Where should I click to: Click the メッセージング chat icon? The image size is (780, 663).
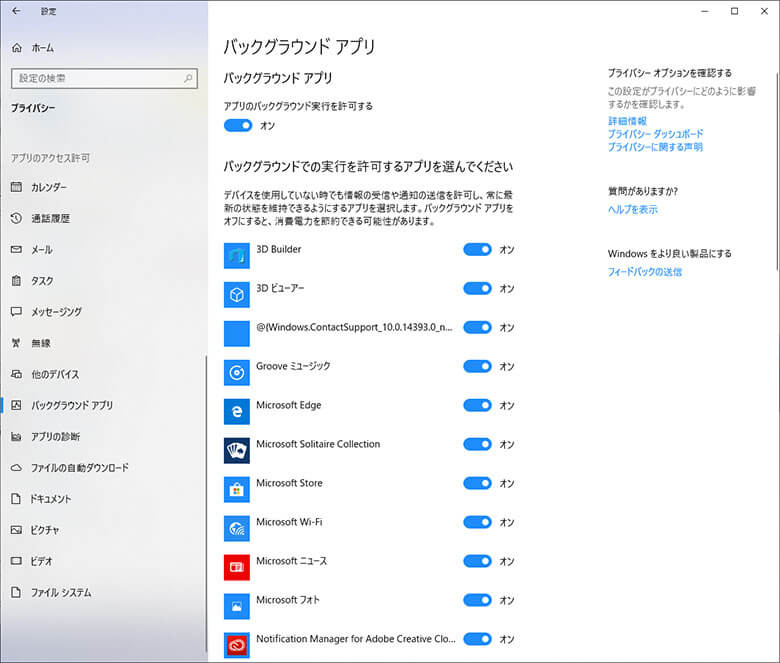(x=16, y=312)
